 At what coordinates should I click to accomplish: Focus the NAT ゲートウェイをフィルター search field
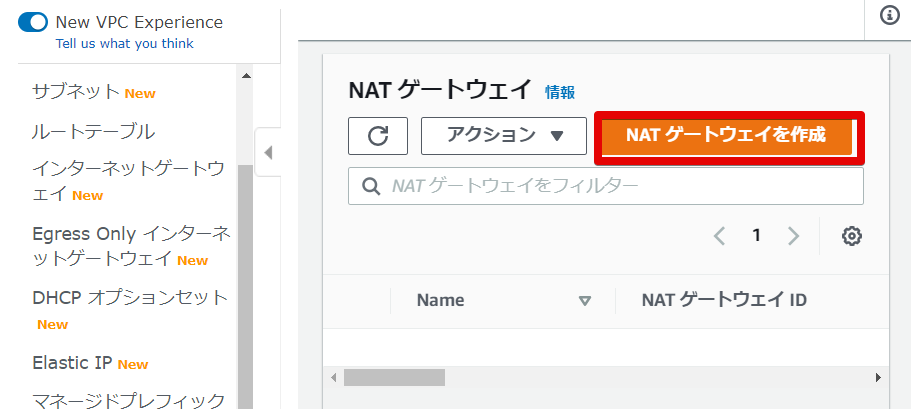coord(606,186)
